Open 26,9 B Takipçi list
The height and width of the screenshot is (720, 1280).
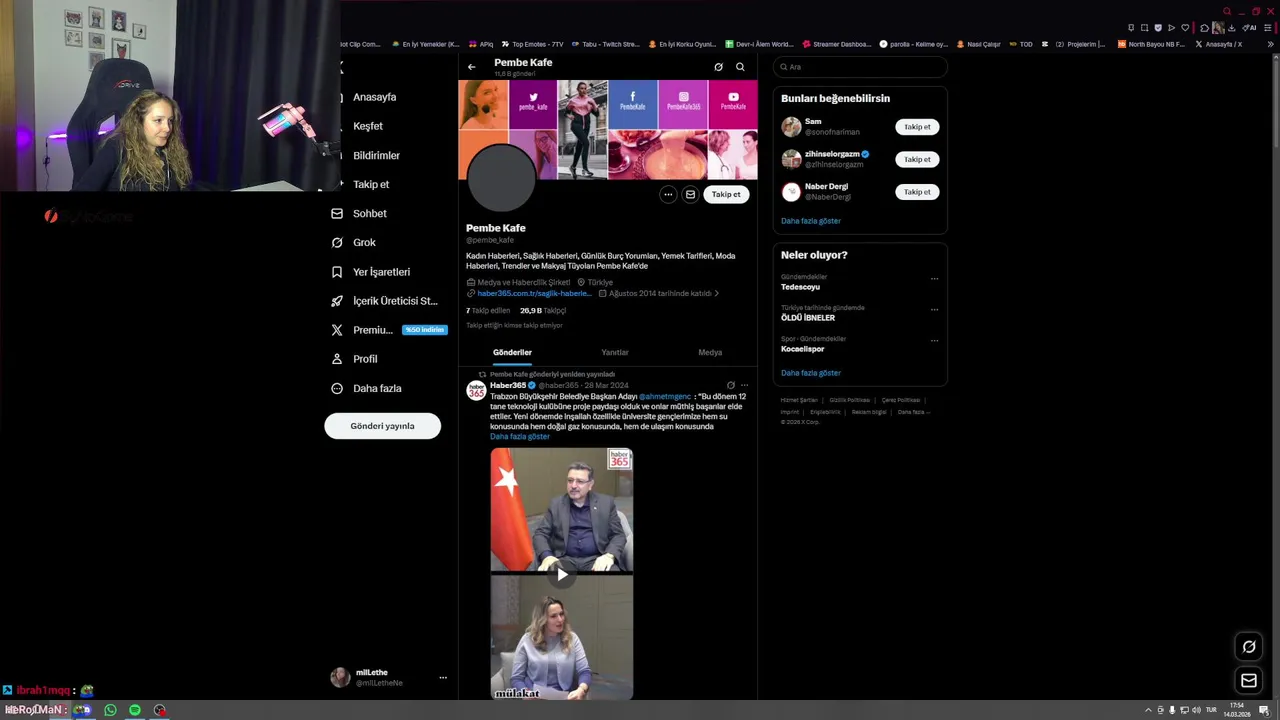pyautogui.click(x=543, y=311)
